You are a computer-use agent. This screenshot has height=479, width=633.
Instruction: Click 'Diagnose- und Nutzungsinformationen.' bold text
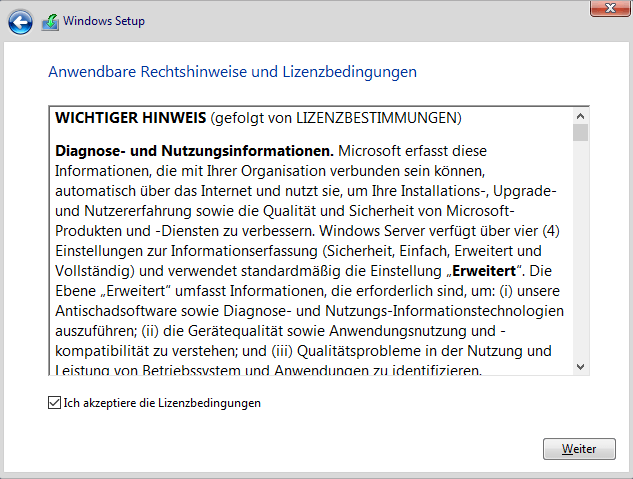pos(194,151)
